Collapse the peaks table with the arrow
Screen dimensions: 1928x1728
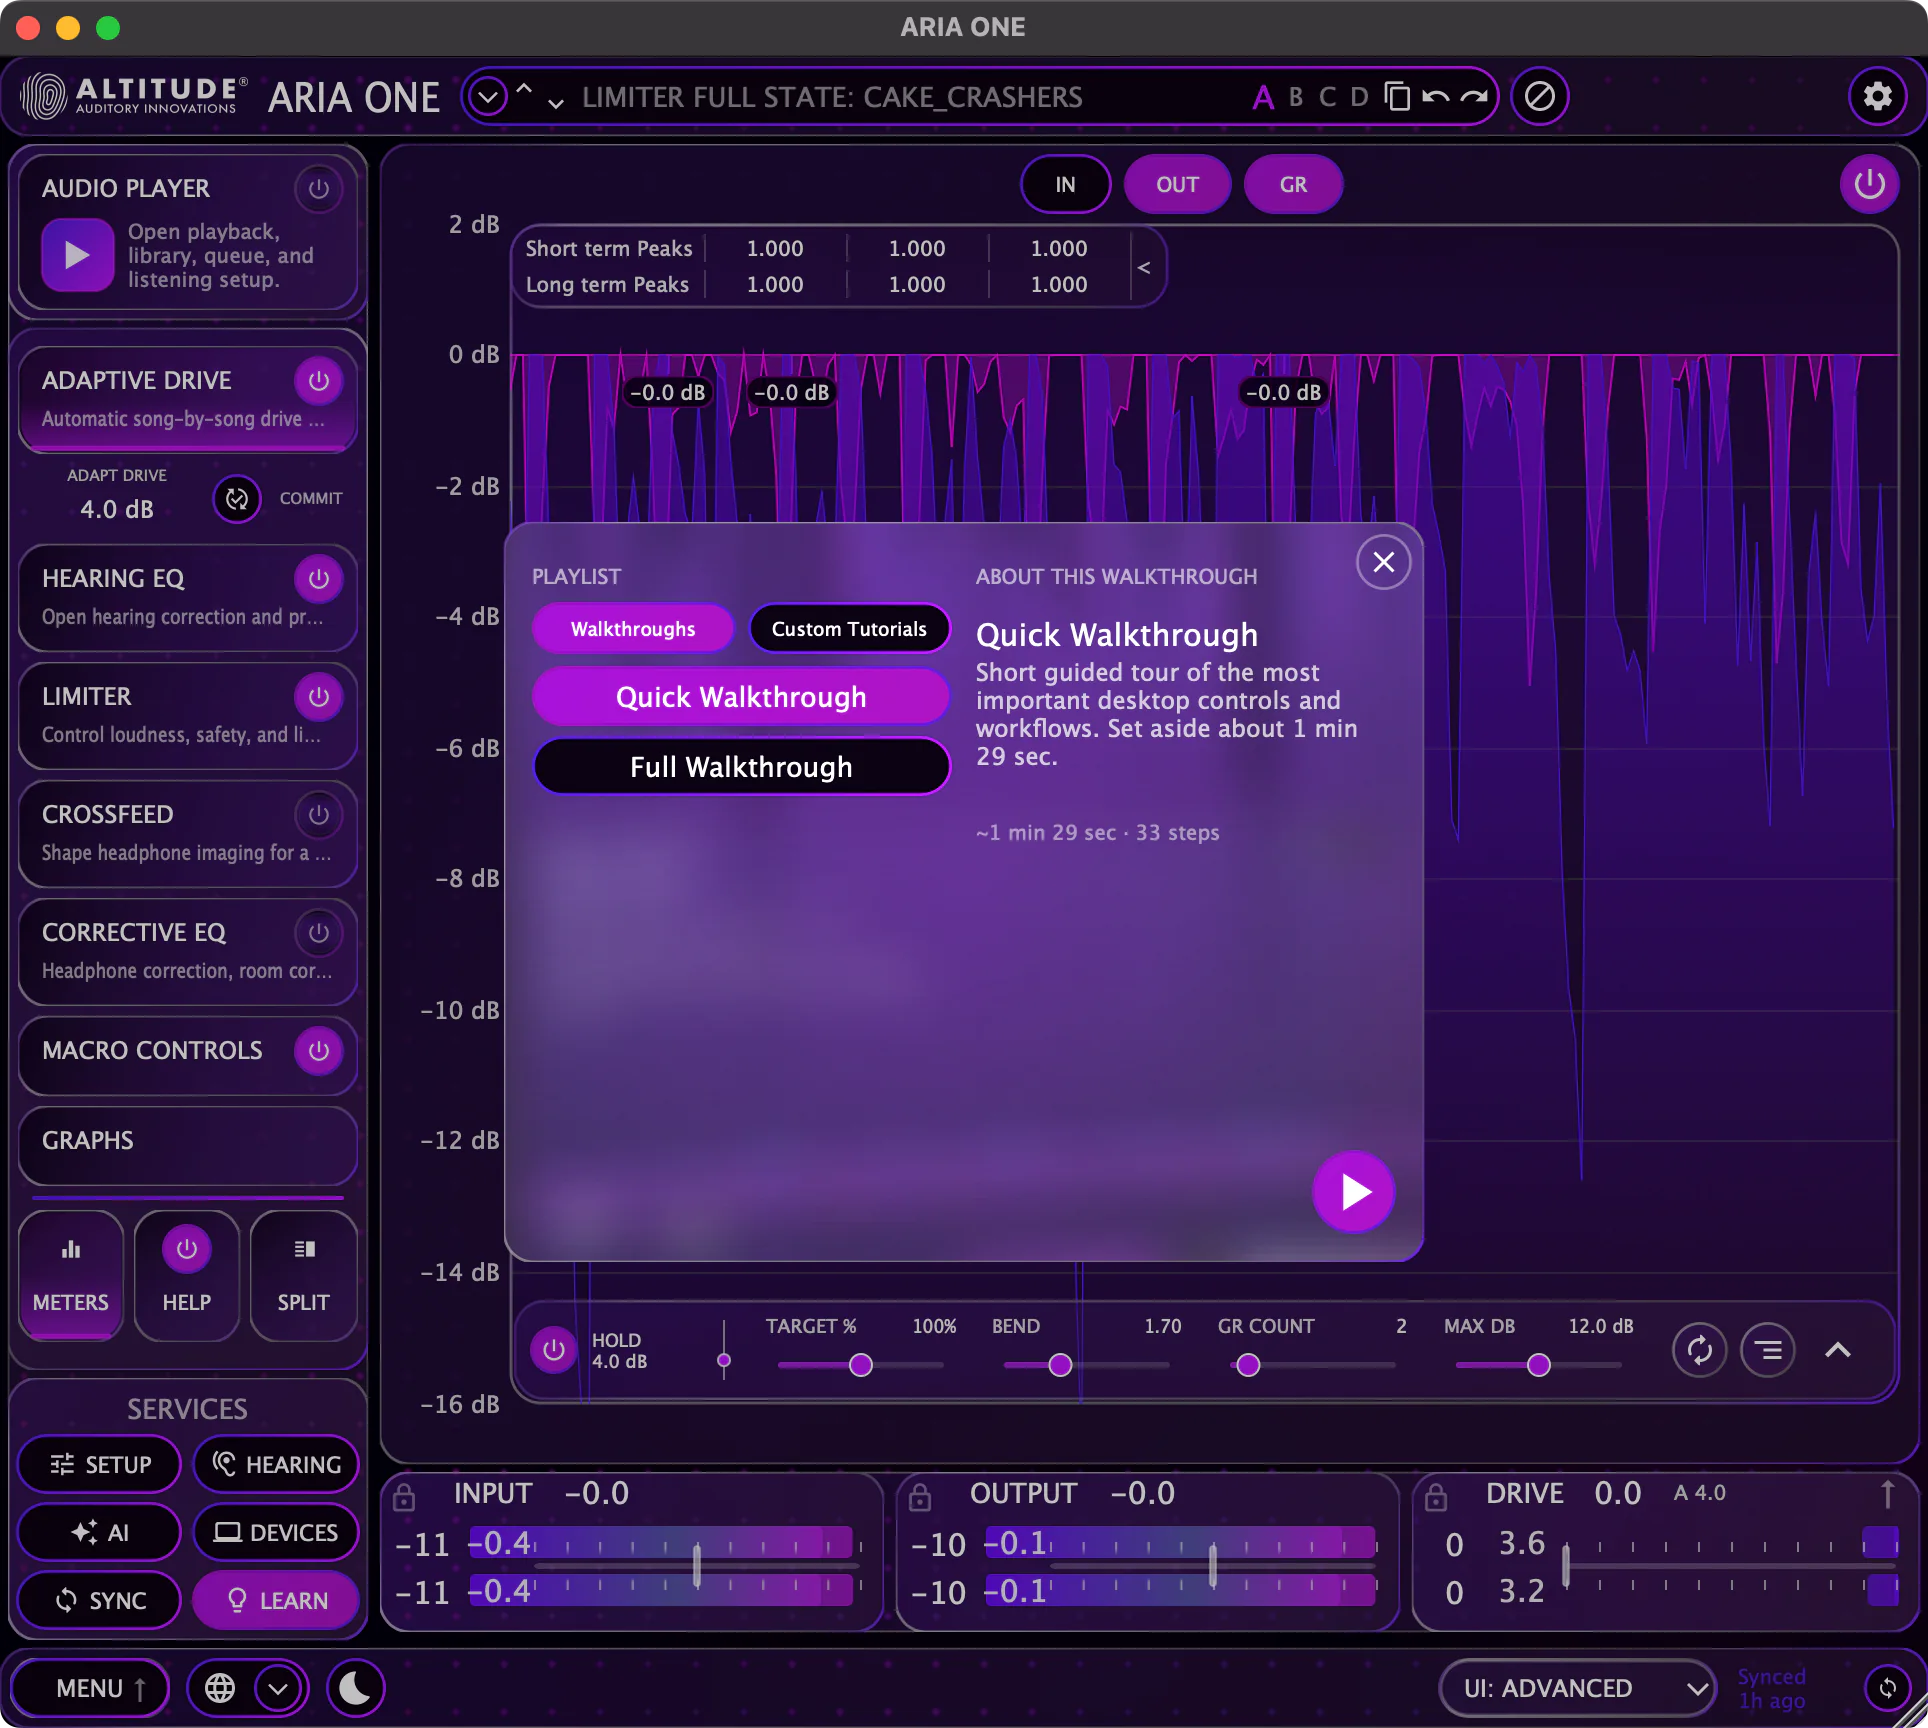[x=1143, y=267]
